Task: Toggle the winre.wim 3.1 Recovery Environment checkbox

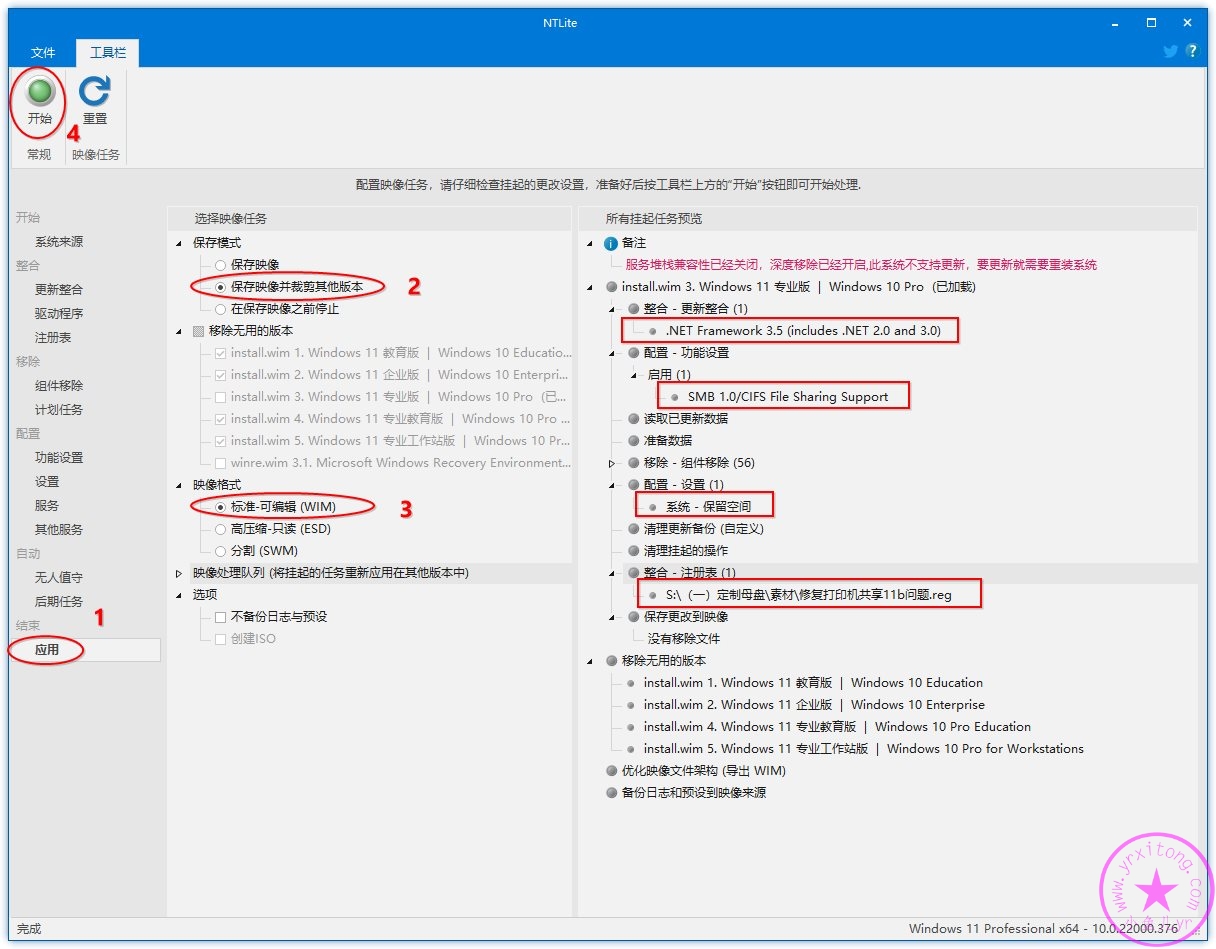Action: (x=221, y=463)
